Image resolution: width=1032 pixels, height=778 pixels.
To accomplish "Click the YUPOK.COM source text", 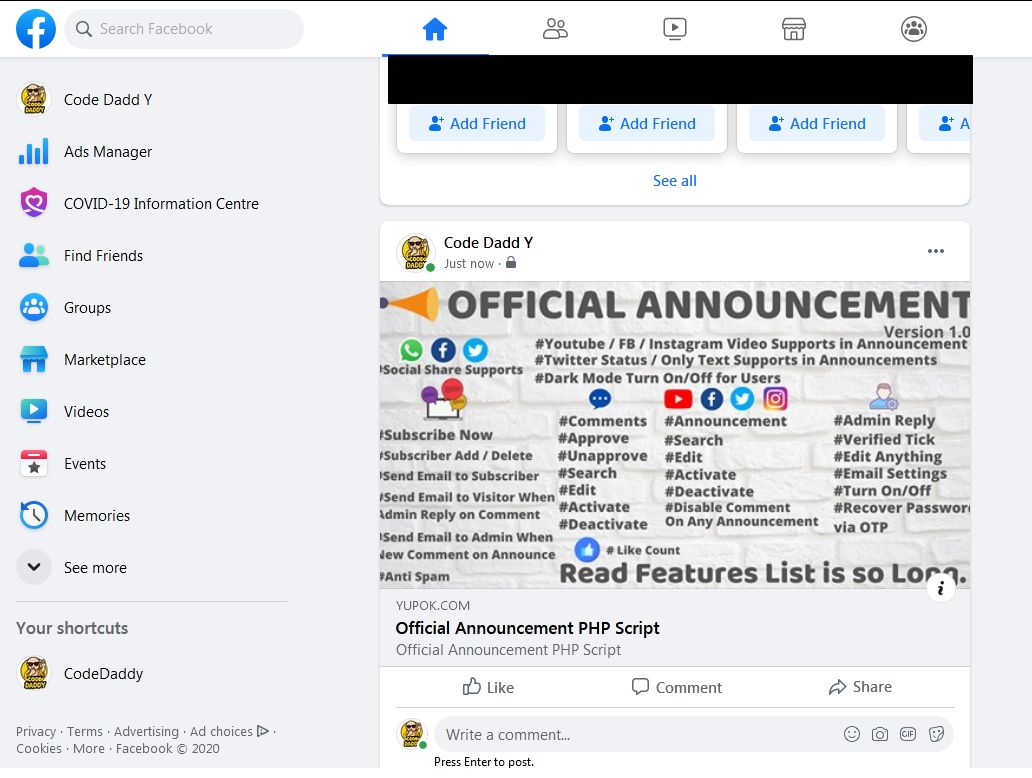I will pyautogui.click(x=432, y=606).
